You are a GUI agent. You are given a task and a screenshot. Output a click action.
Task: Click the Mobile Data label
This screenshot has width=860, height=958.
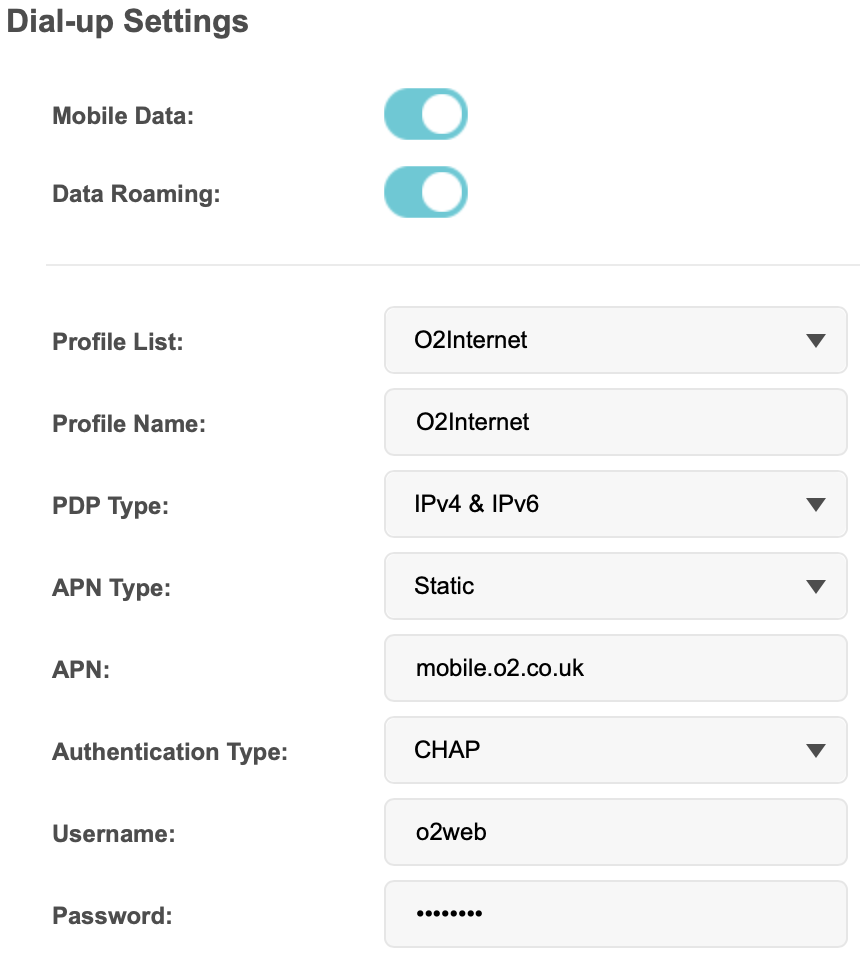[123, 115]
